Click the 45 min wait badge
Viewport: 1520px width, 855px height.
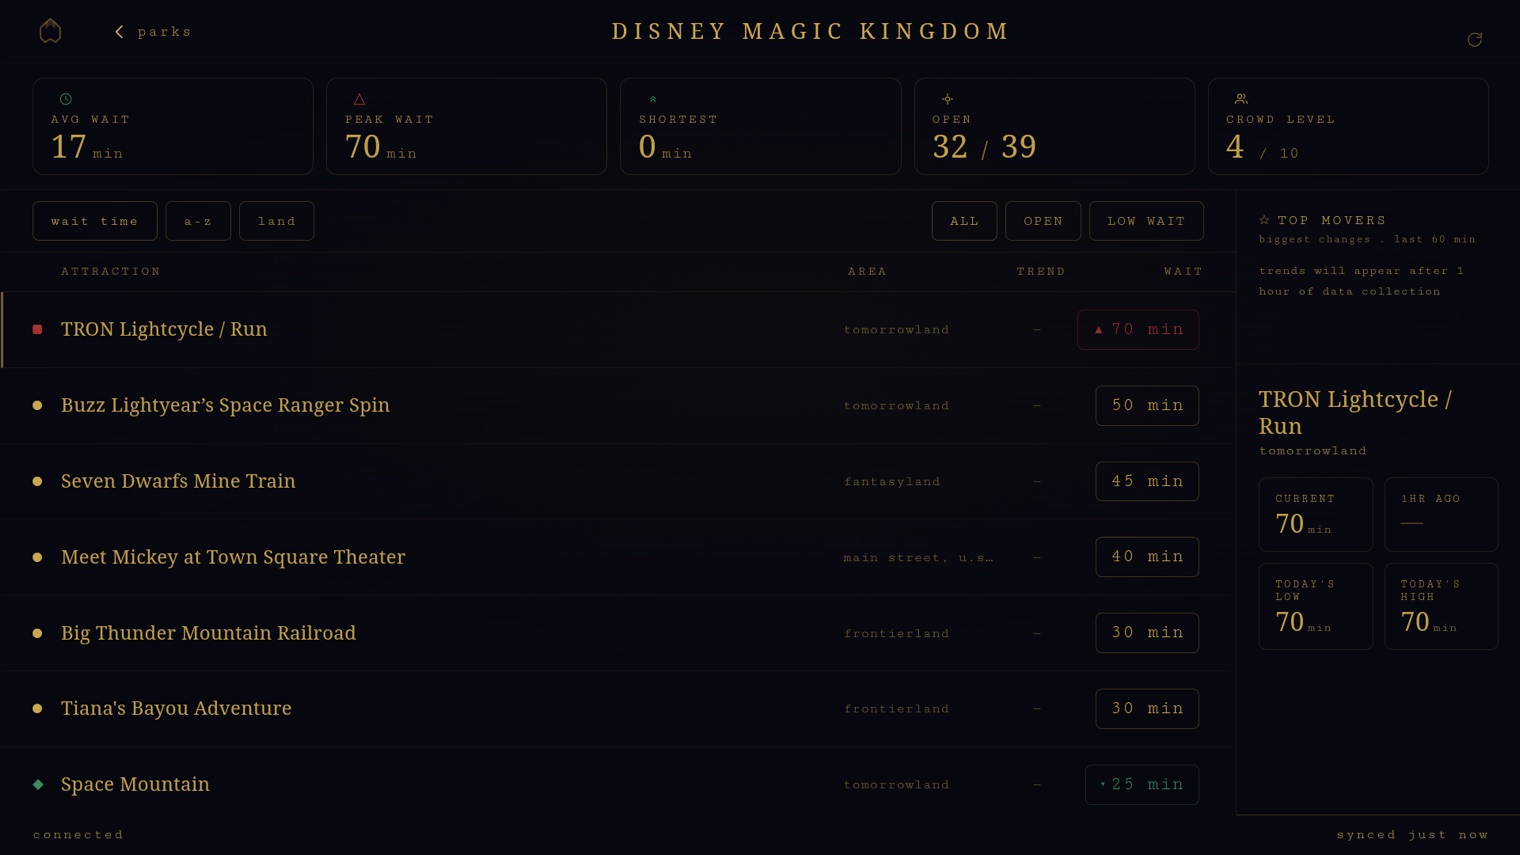pos(1147,481)
